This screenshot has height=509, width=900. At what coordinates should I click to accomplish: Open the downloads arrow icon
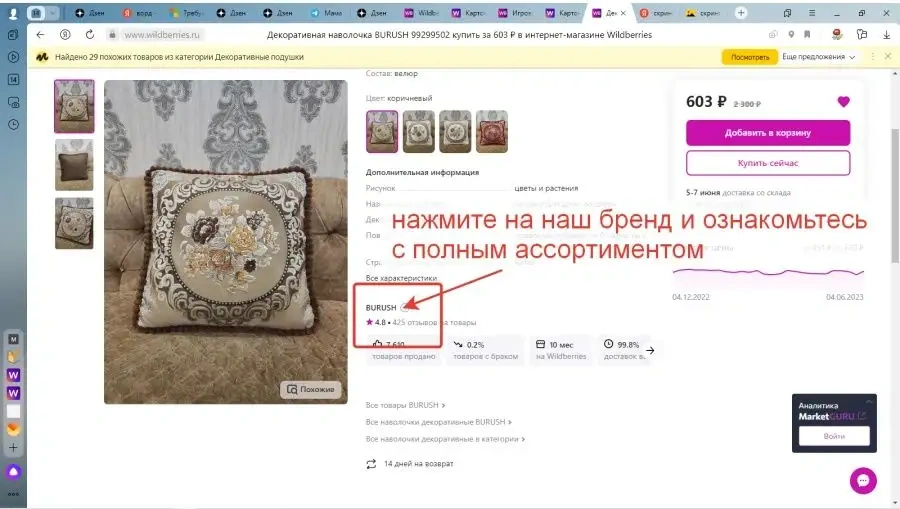point(887,34)
